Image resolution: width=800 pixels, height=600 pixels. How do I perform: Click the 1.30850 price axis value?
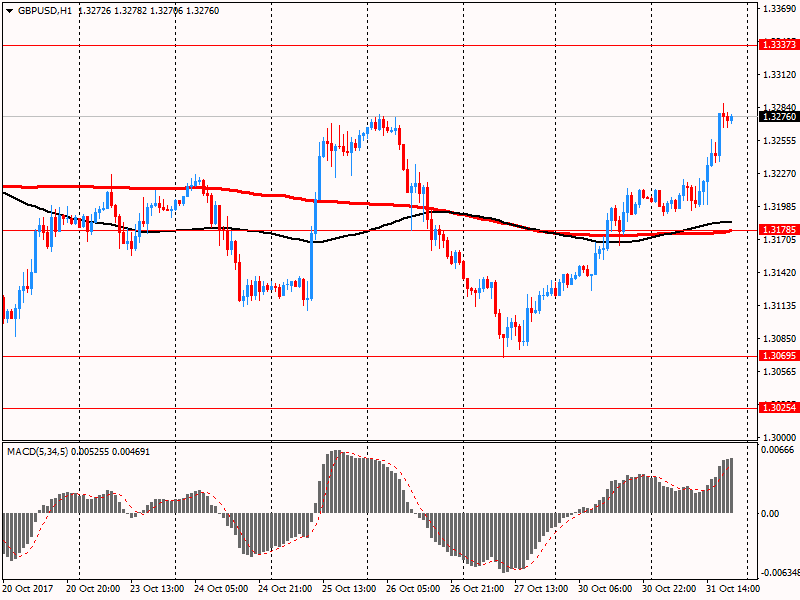(x=779, y=339)
